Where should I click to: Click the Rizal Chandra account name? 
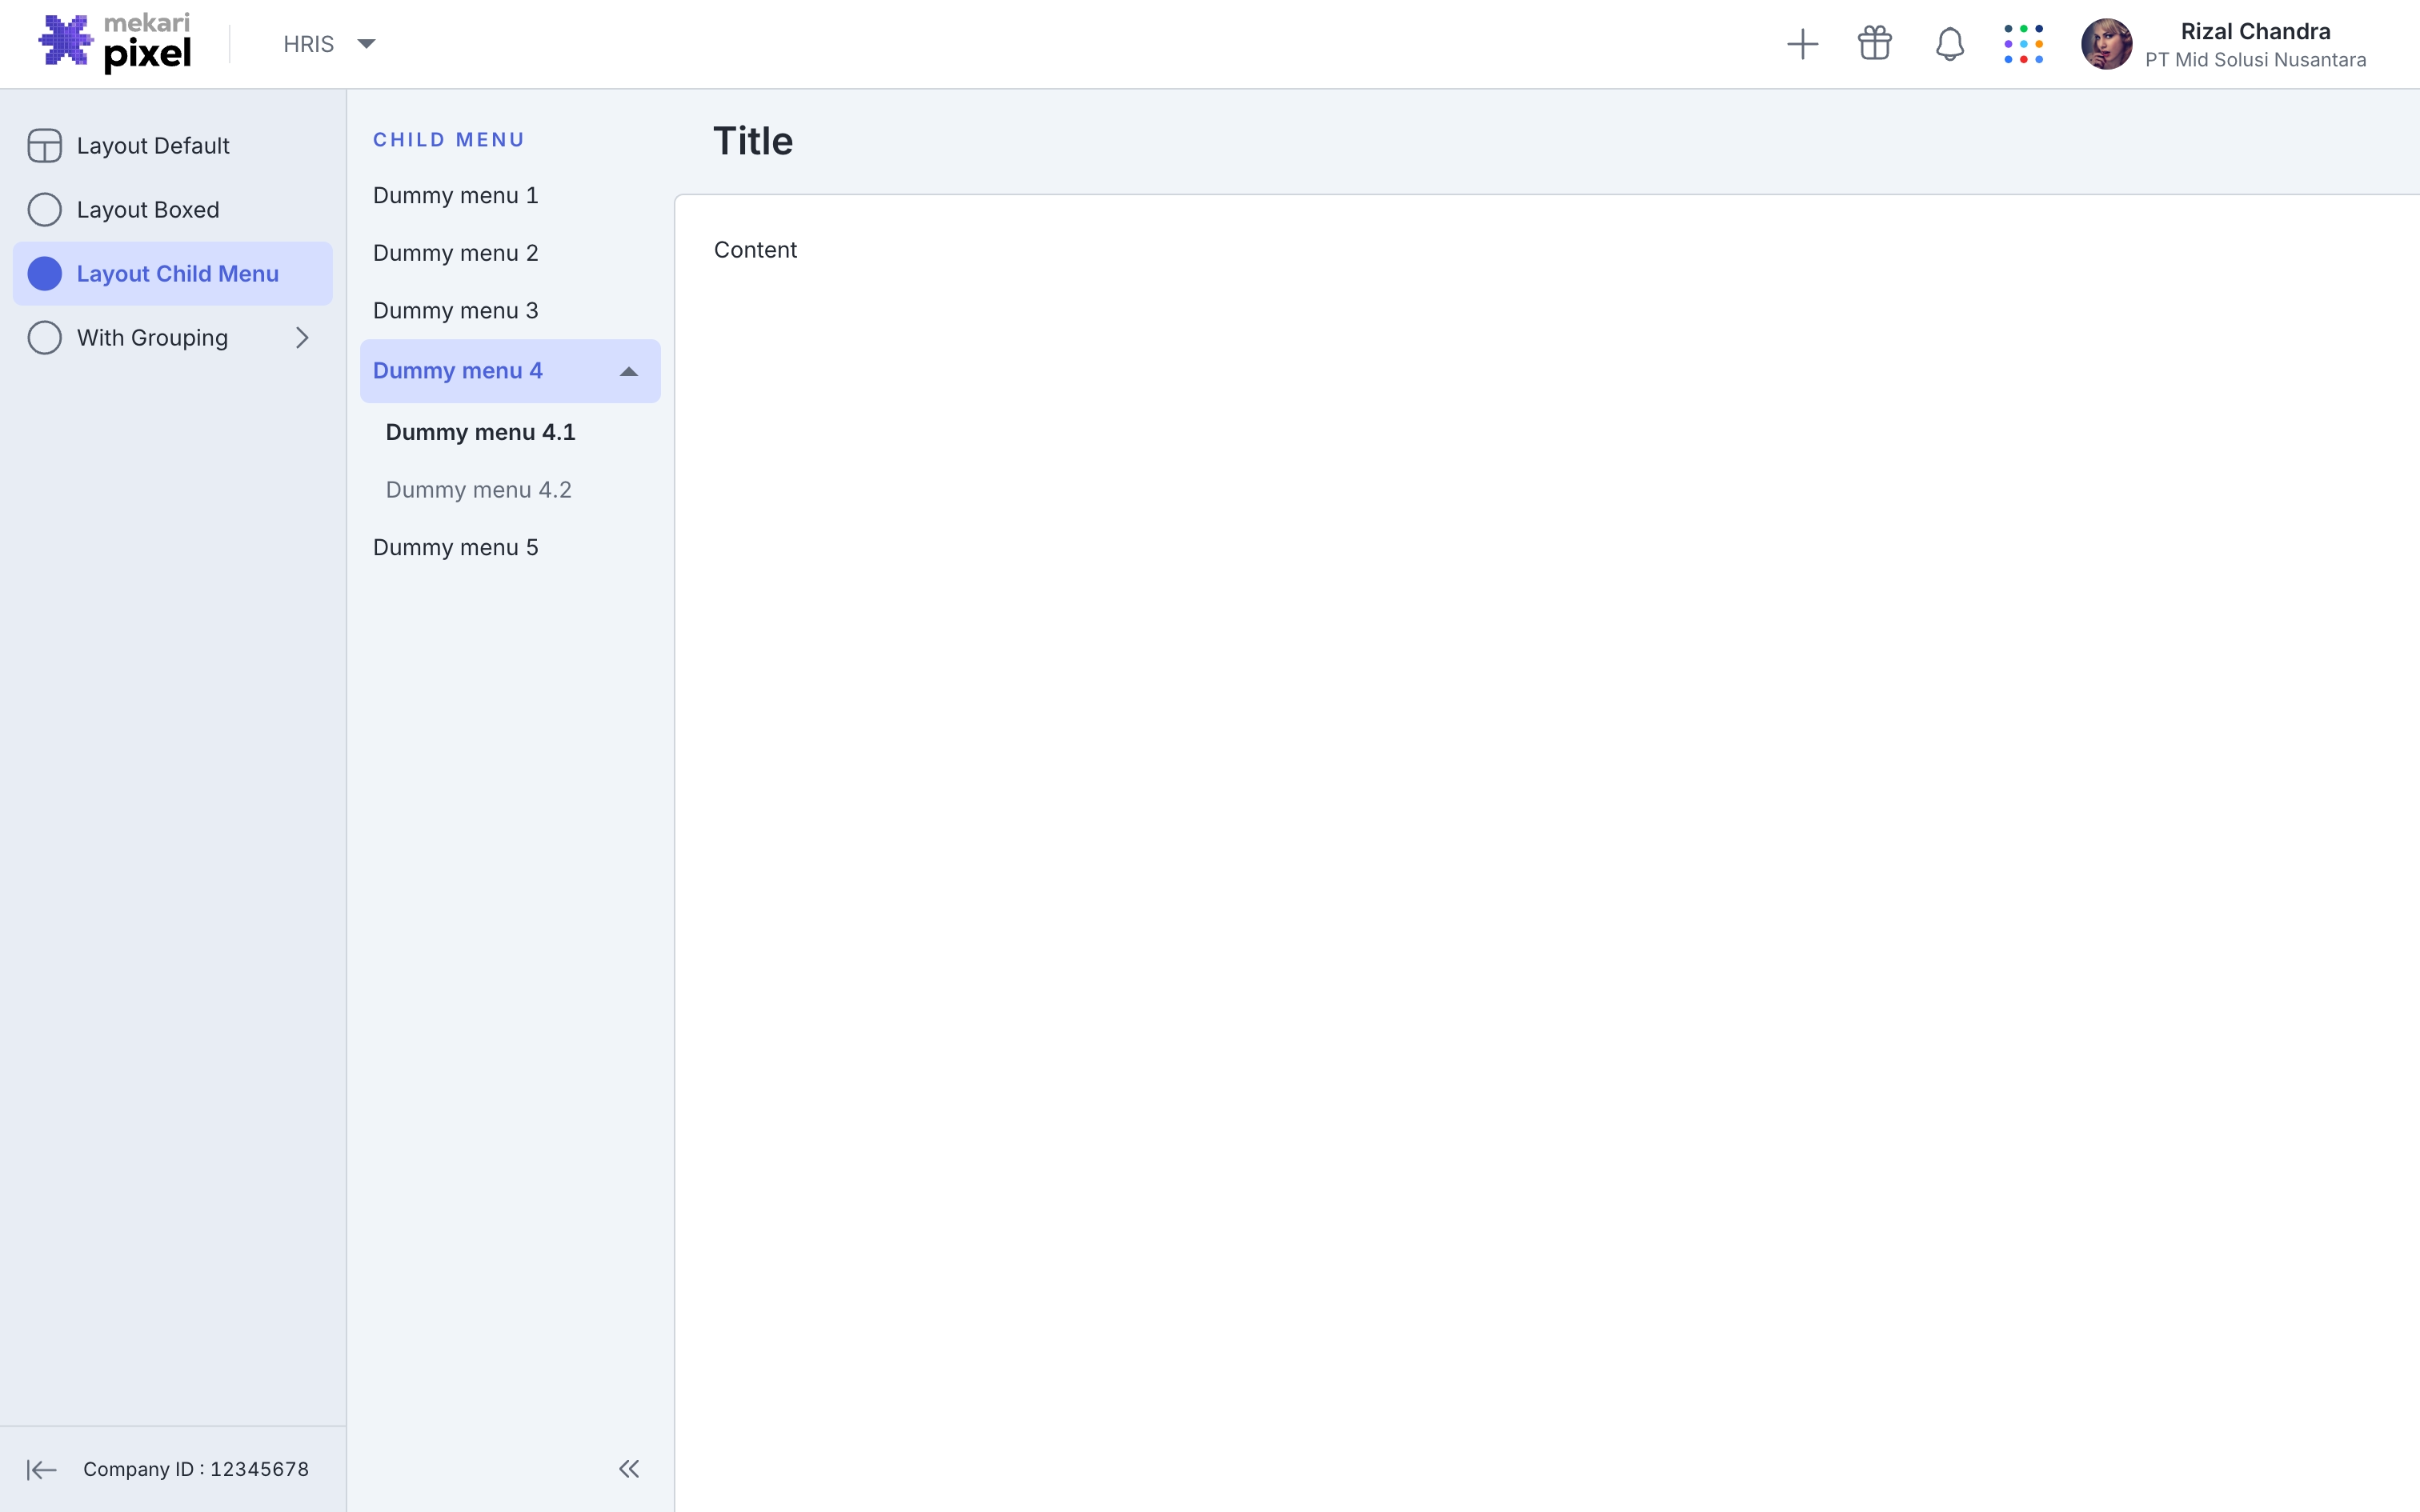(2255, 31)
